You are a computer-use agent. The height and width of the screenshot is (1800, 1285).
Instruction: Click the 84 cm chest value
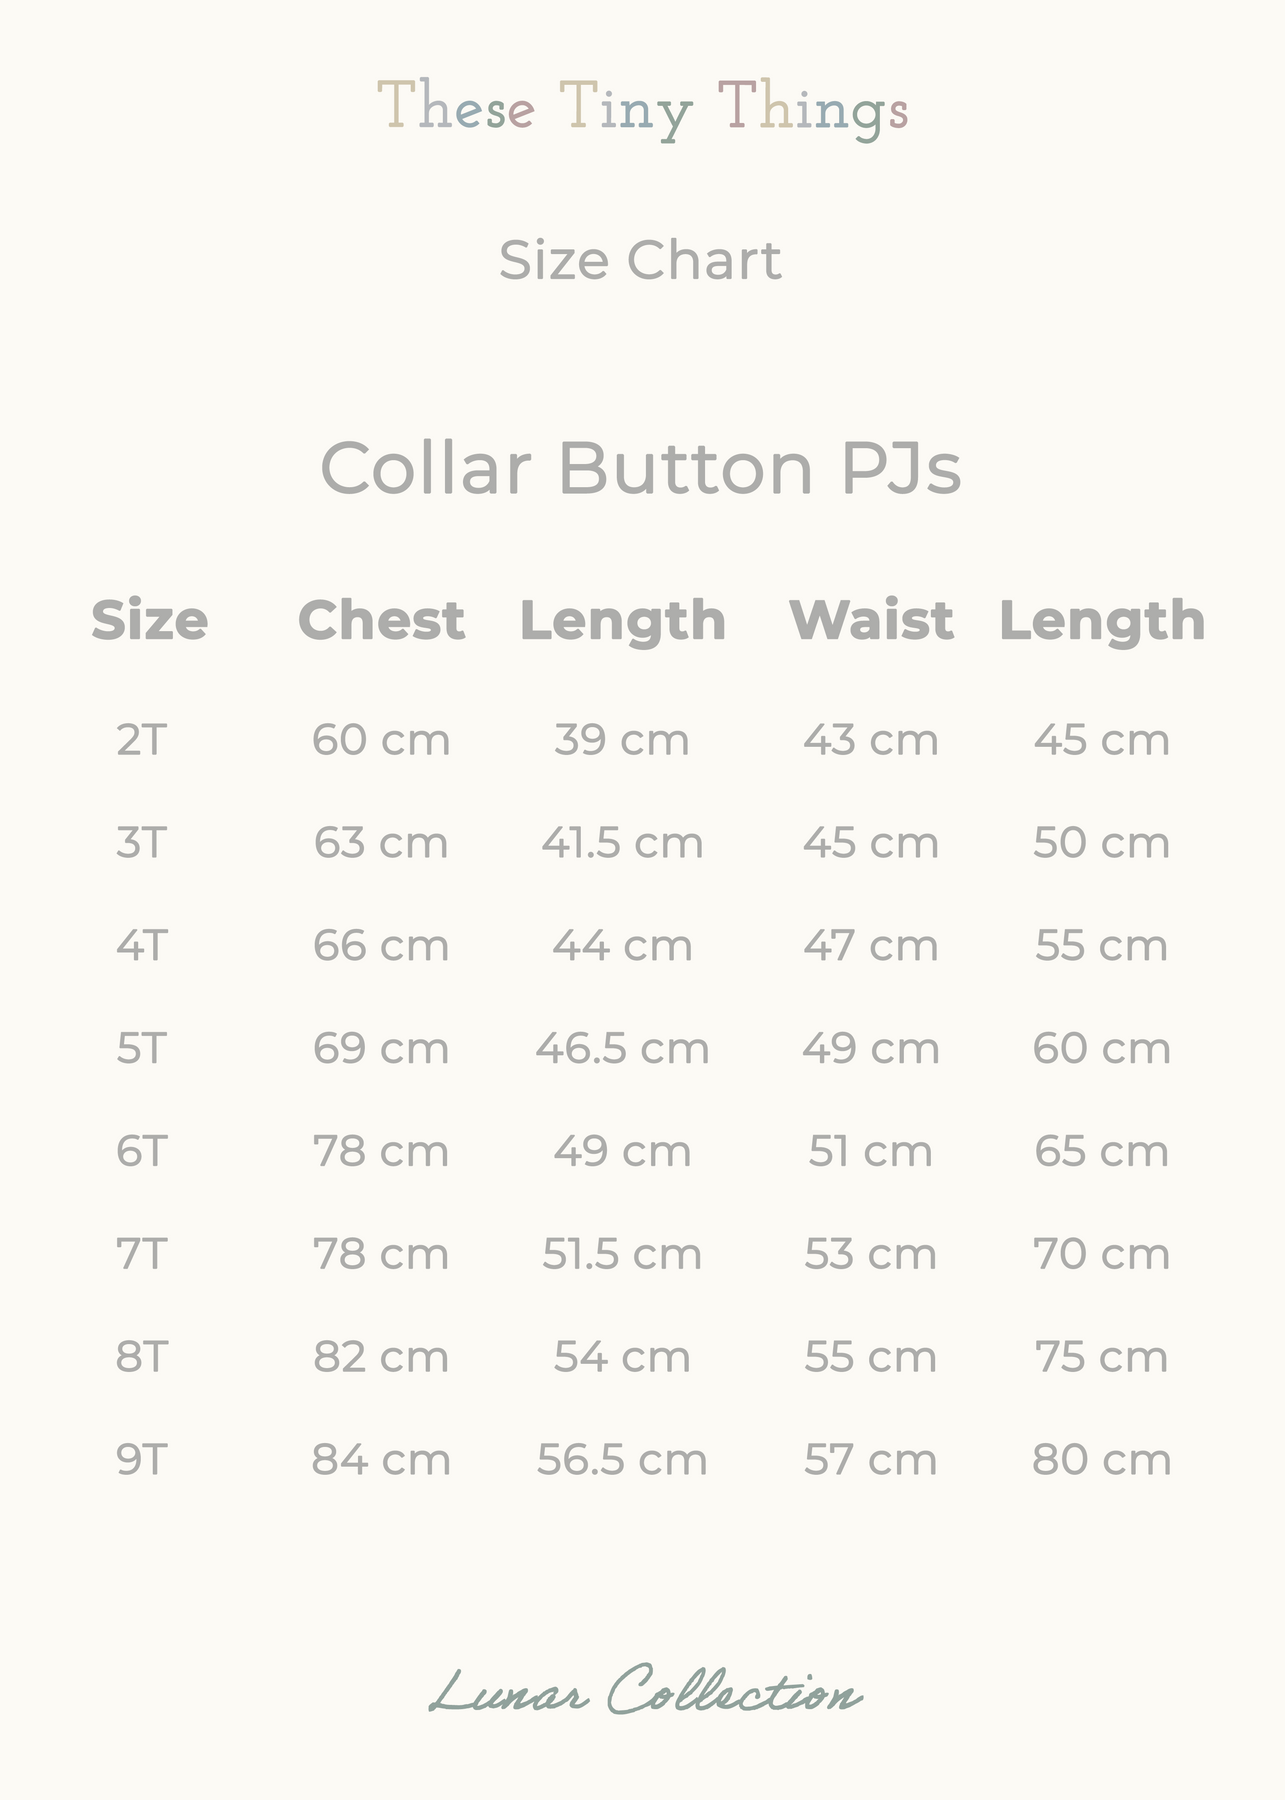[381, 1460]
